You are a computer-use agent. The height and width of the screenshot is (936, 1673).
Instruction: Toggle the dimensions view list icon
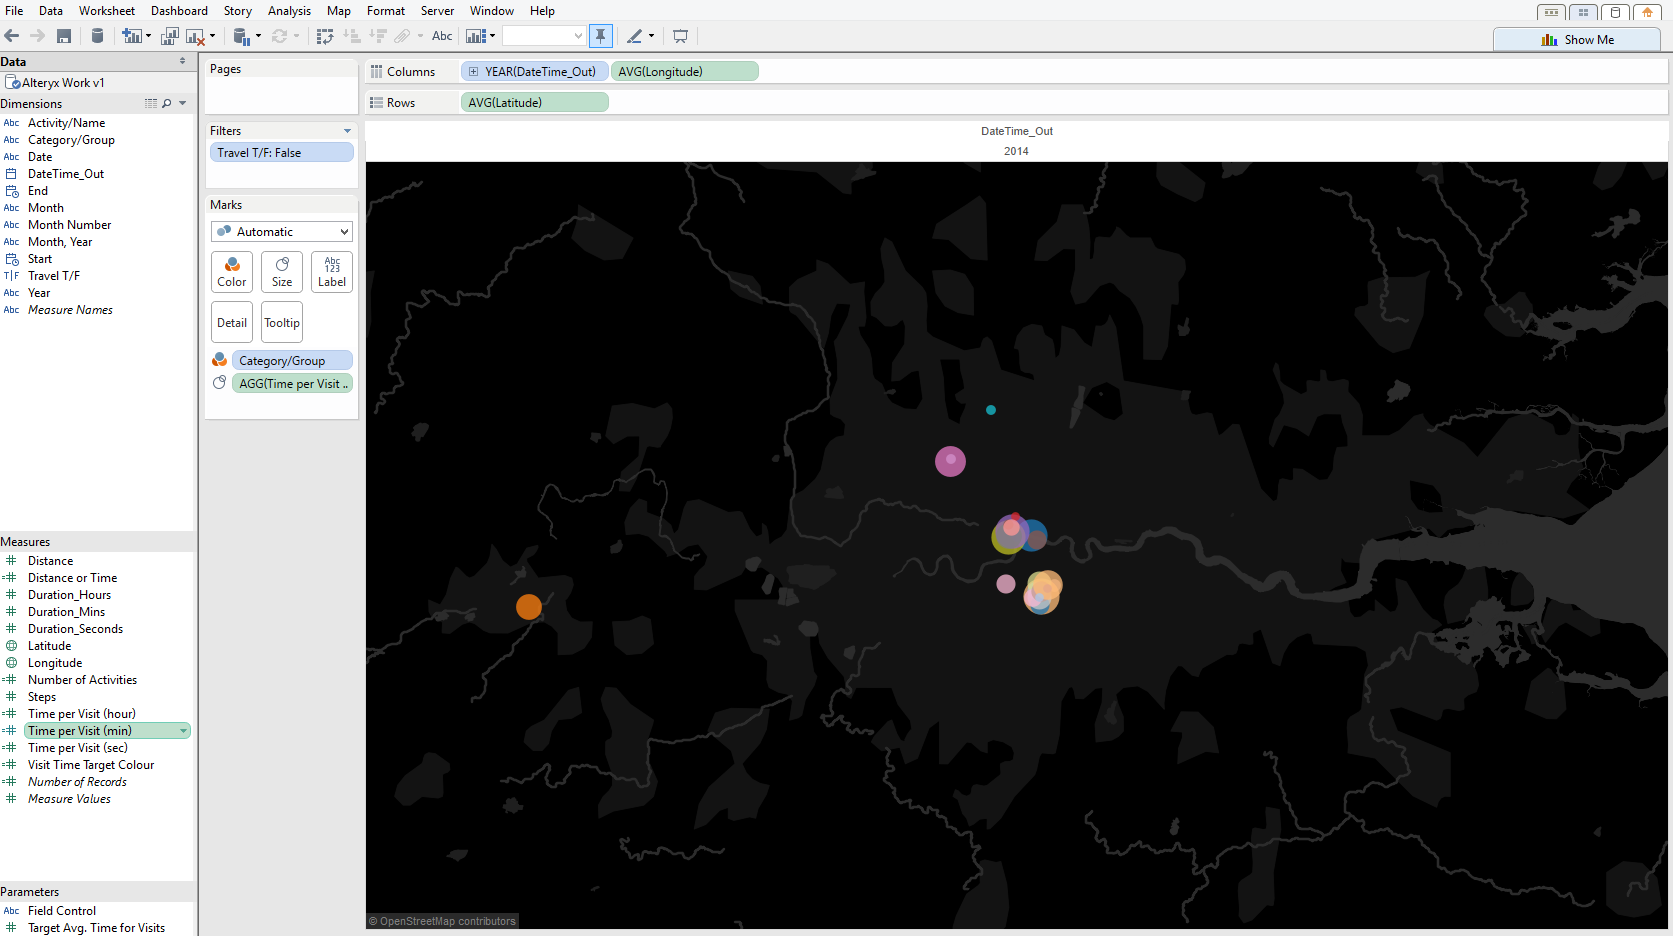pos(151,104)
